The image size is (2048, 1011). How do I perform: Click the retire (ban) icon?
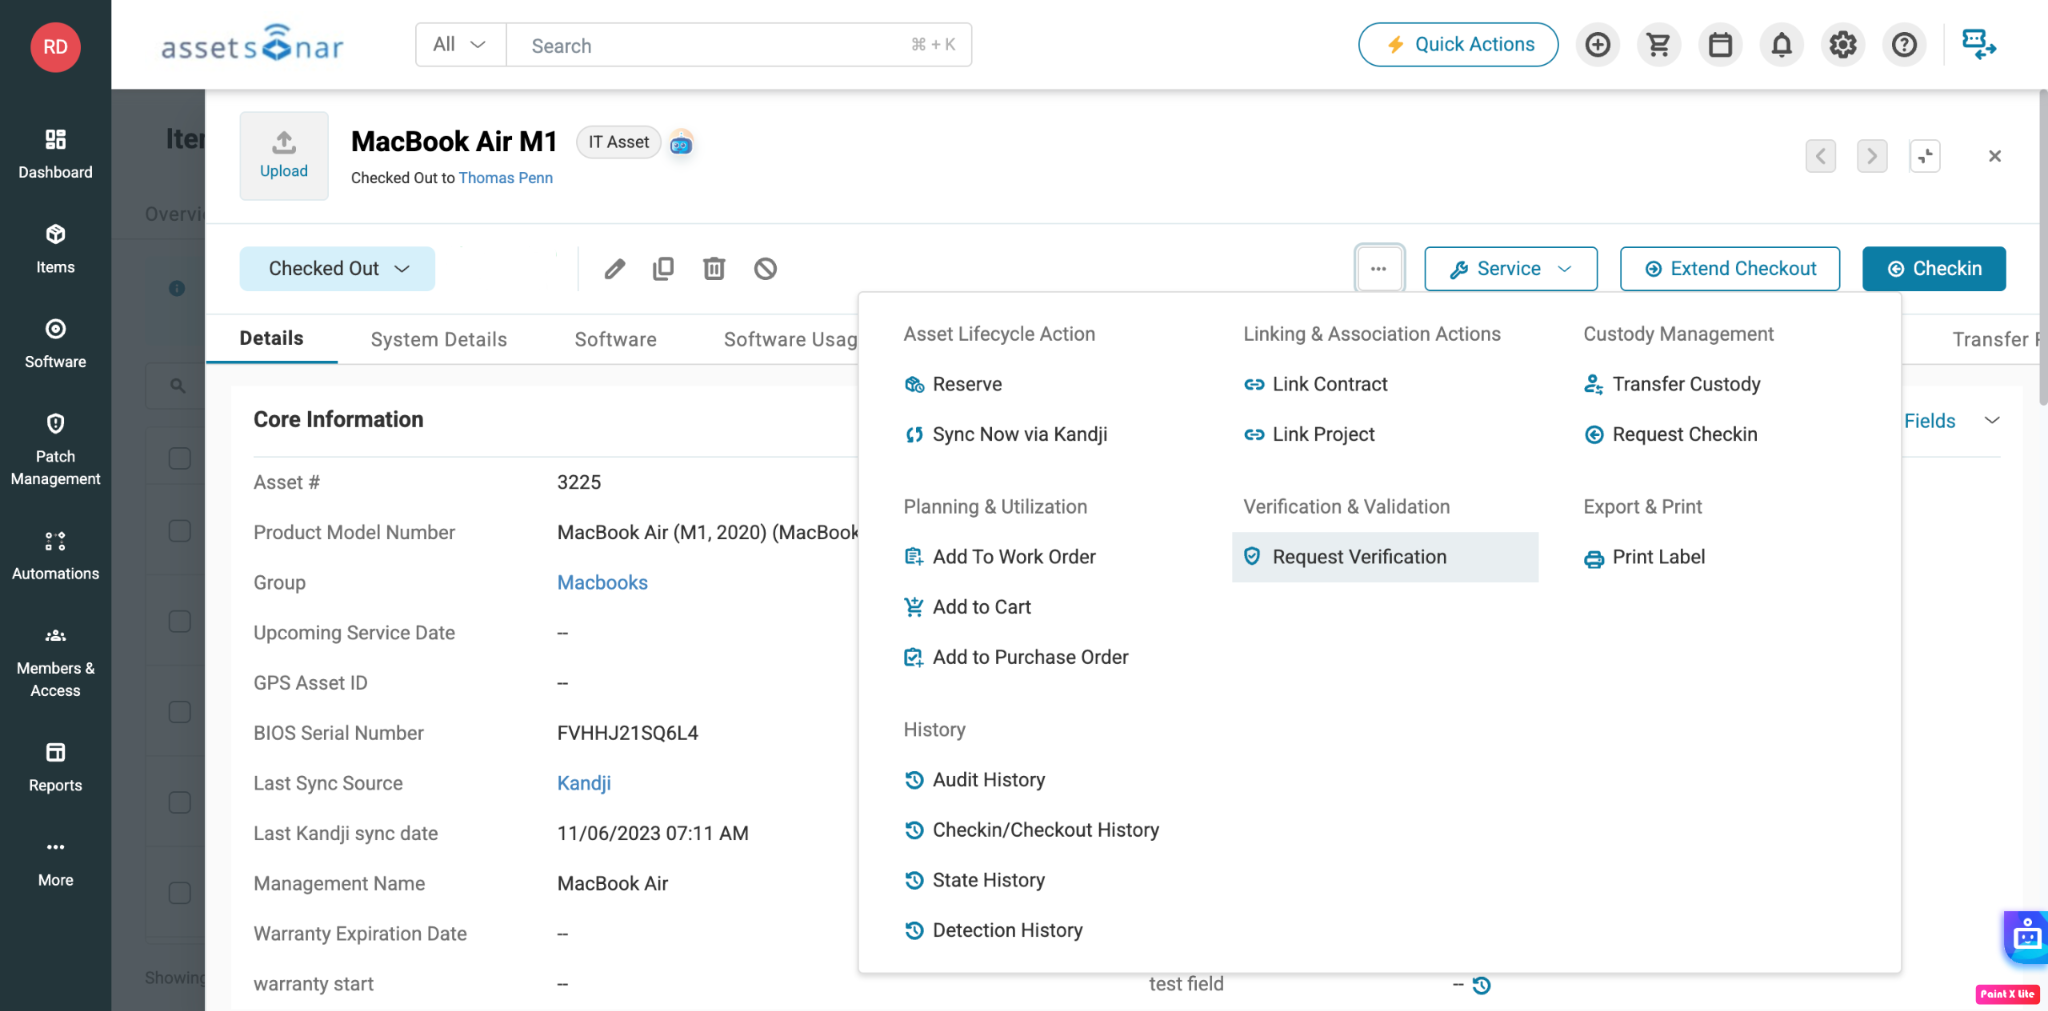[x=766, y=269]
